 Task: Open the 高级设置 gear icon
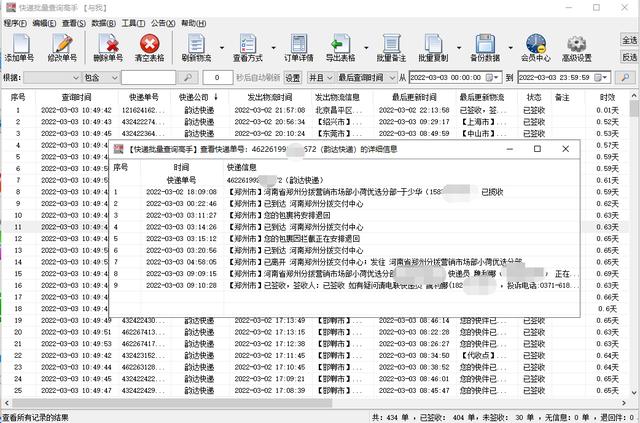[x=577, y=44]
